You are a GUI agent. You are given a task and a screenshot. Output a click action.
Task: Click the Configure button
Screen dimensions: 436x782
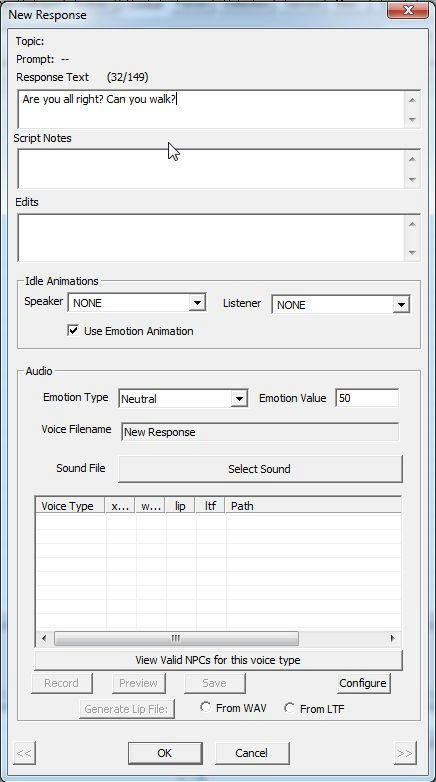coord(363,683)
